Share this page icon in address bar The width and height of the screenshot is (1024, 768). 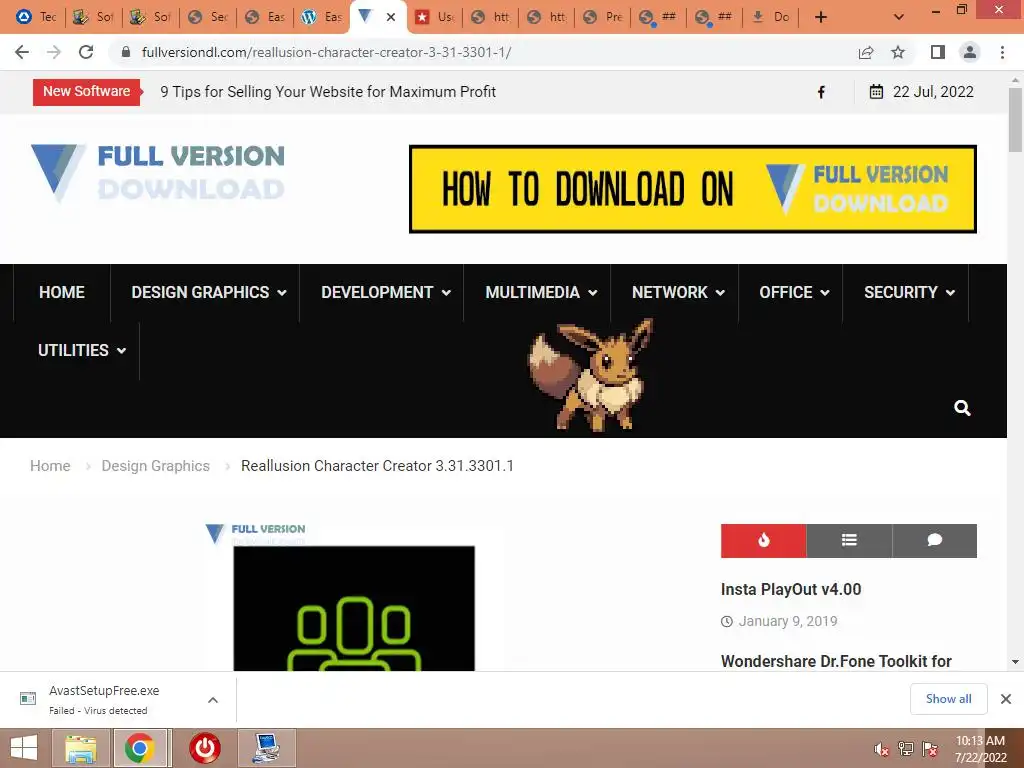(866, 52)
